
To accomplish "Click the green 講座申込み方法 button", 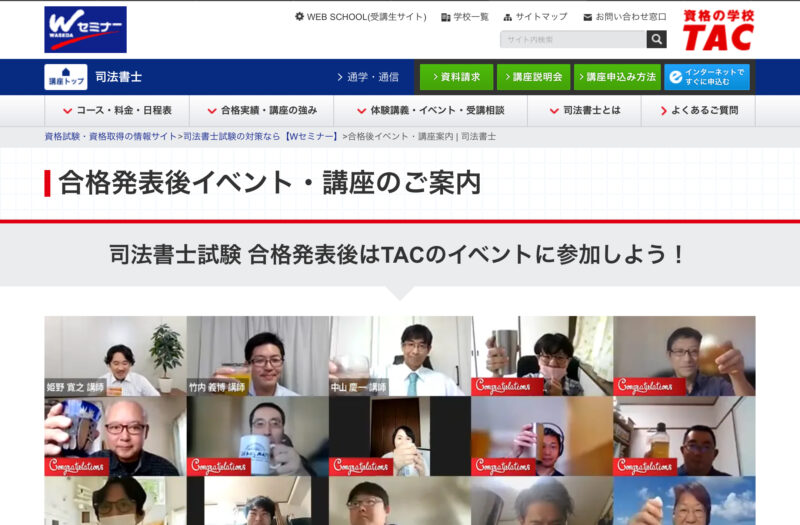I will 616,77.
